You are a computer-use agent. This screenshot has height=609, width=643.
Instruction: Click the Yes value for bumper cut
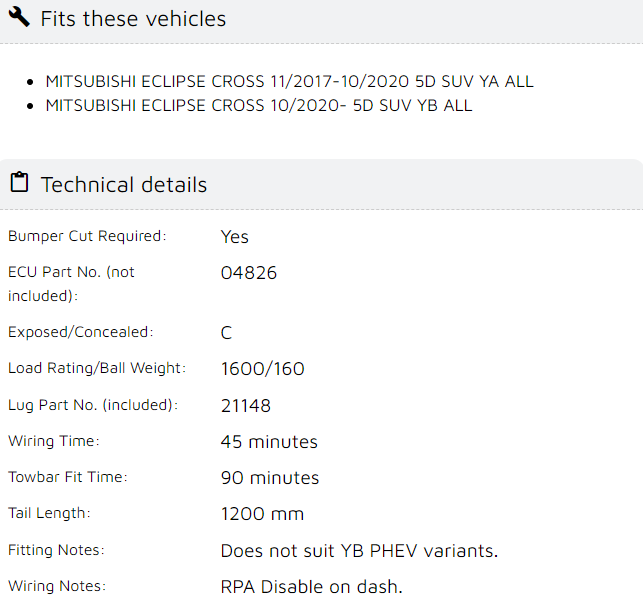click(235, 237)
